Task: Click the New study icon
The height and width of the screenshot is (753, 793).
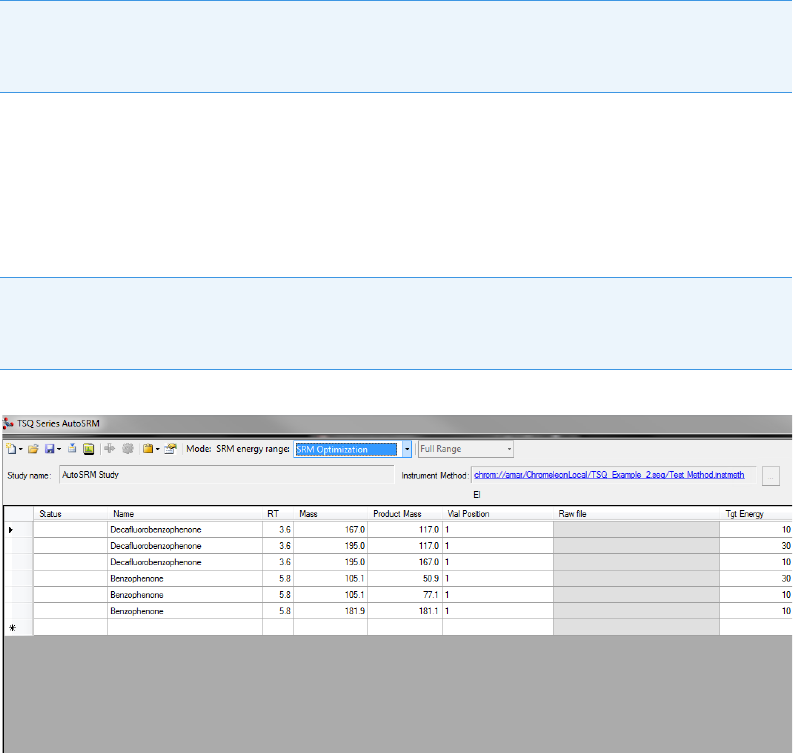Action: (x=11, y=449)
